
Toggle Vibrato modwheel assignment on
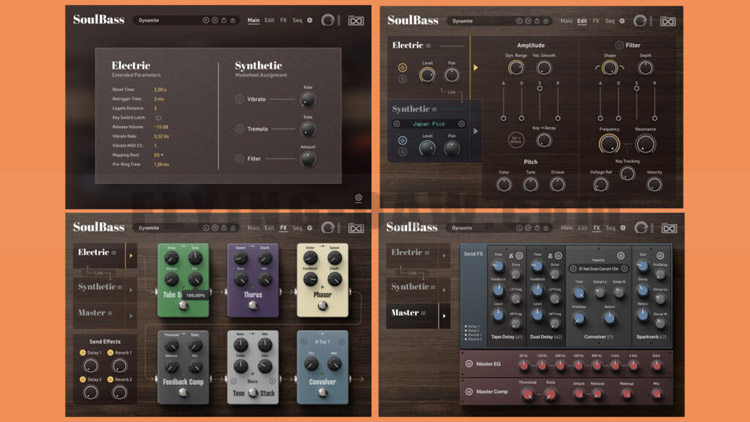point(240,99)
